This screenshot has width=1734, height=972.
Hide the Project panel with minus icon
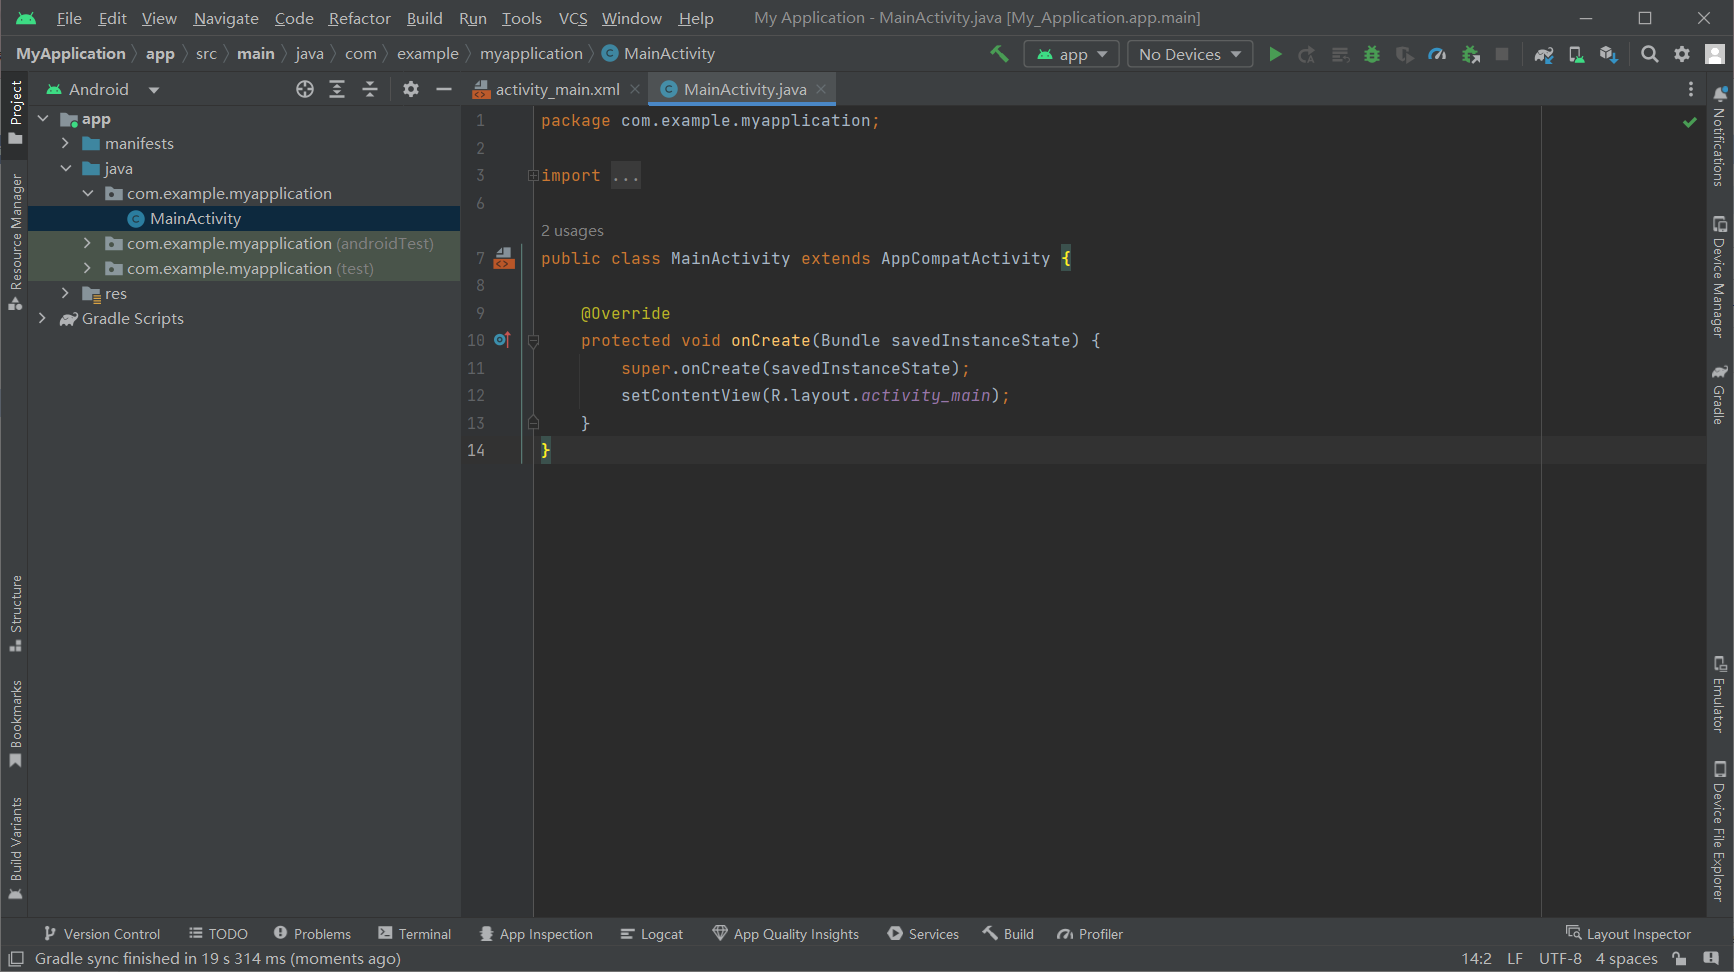pos(444,89)
